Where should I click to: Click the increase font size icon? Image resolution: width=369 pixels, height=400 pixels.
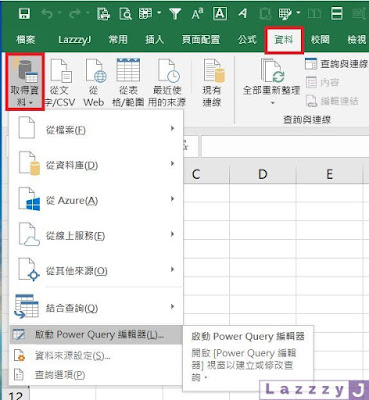pyautogui.click(x=197, y=14)
